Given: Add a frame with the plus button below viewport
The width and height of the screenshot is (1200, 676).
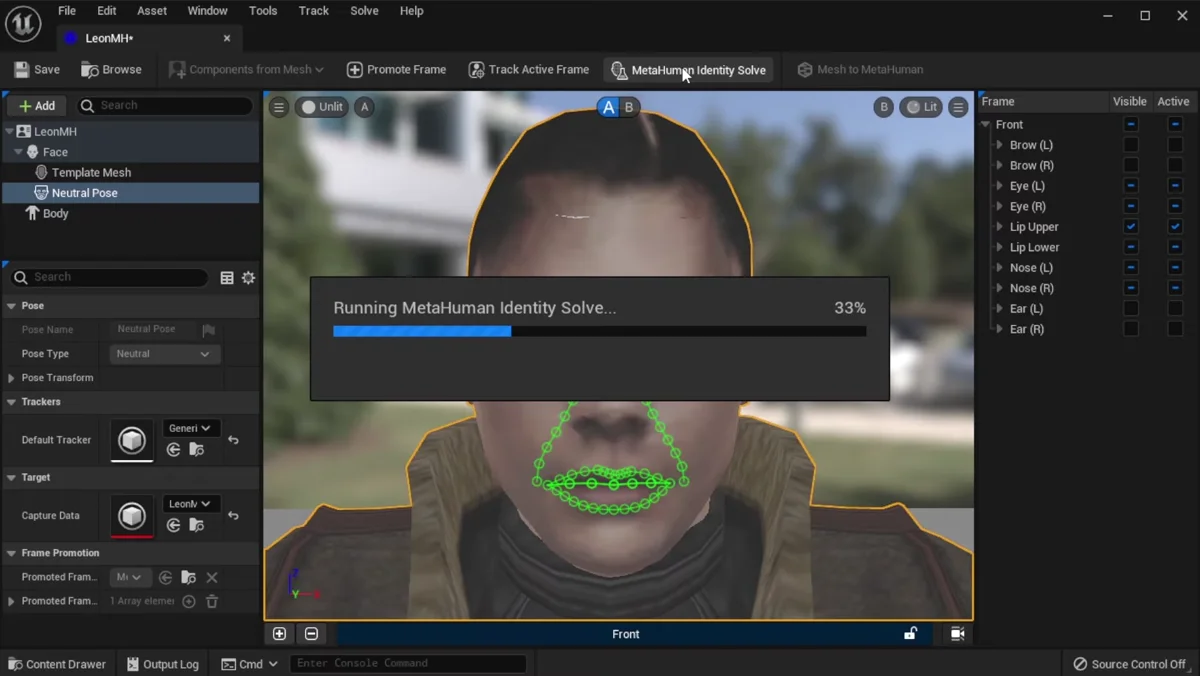Looking at the screenshot, I should (x=279, y=634).
